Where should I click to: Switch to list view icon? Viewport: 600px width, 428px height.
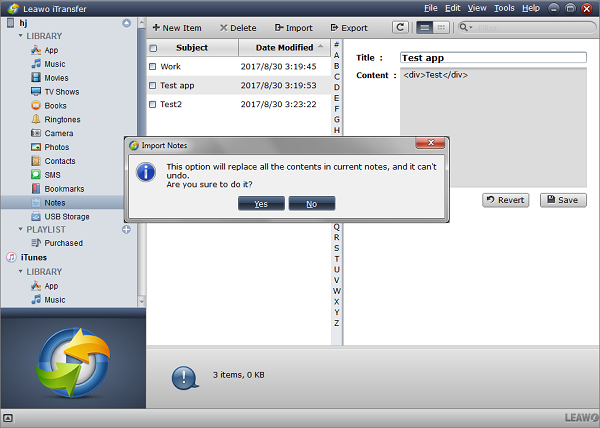(x=424, y=28)
